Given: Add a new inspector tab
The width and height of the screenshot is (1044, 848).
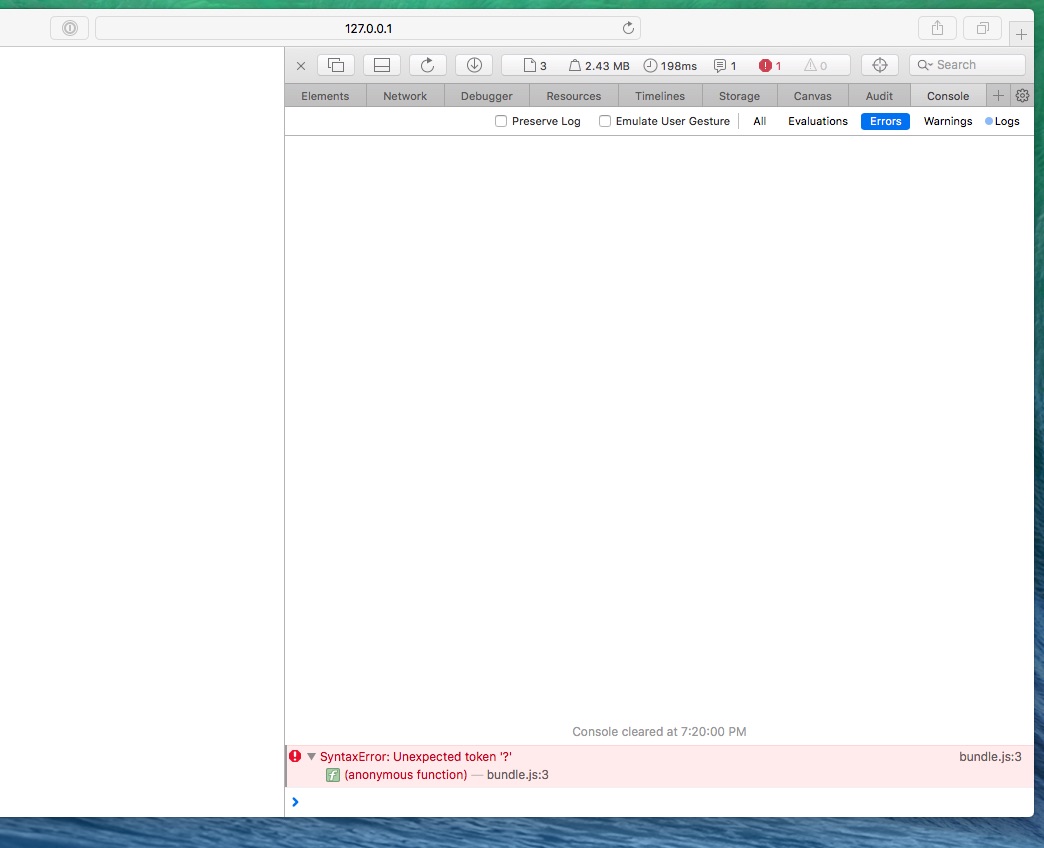Looking at the screenshot, I should (x=998, y=96).
